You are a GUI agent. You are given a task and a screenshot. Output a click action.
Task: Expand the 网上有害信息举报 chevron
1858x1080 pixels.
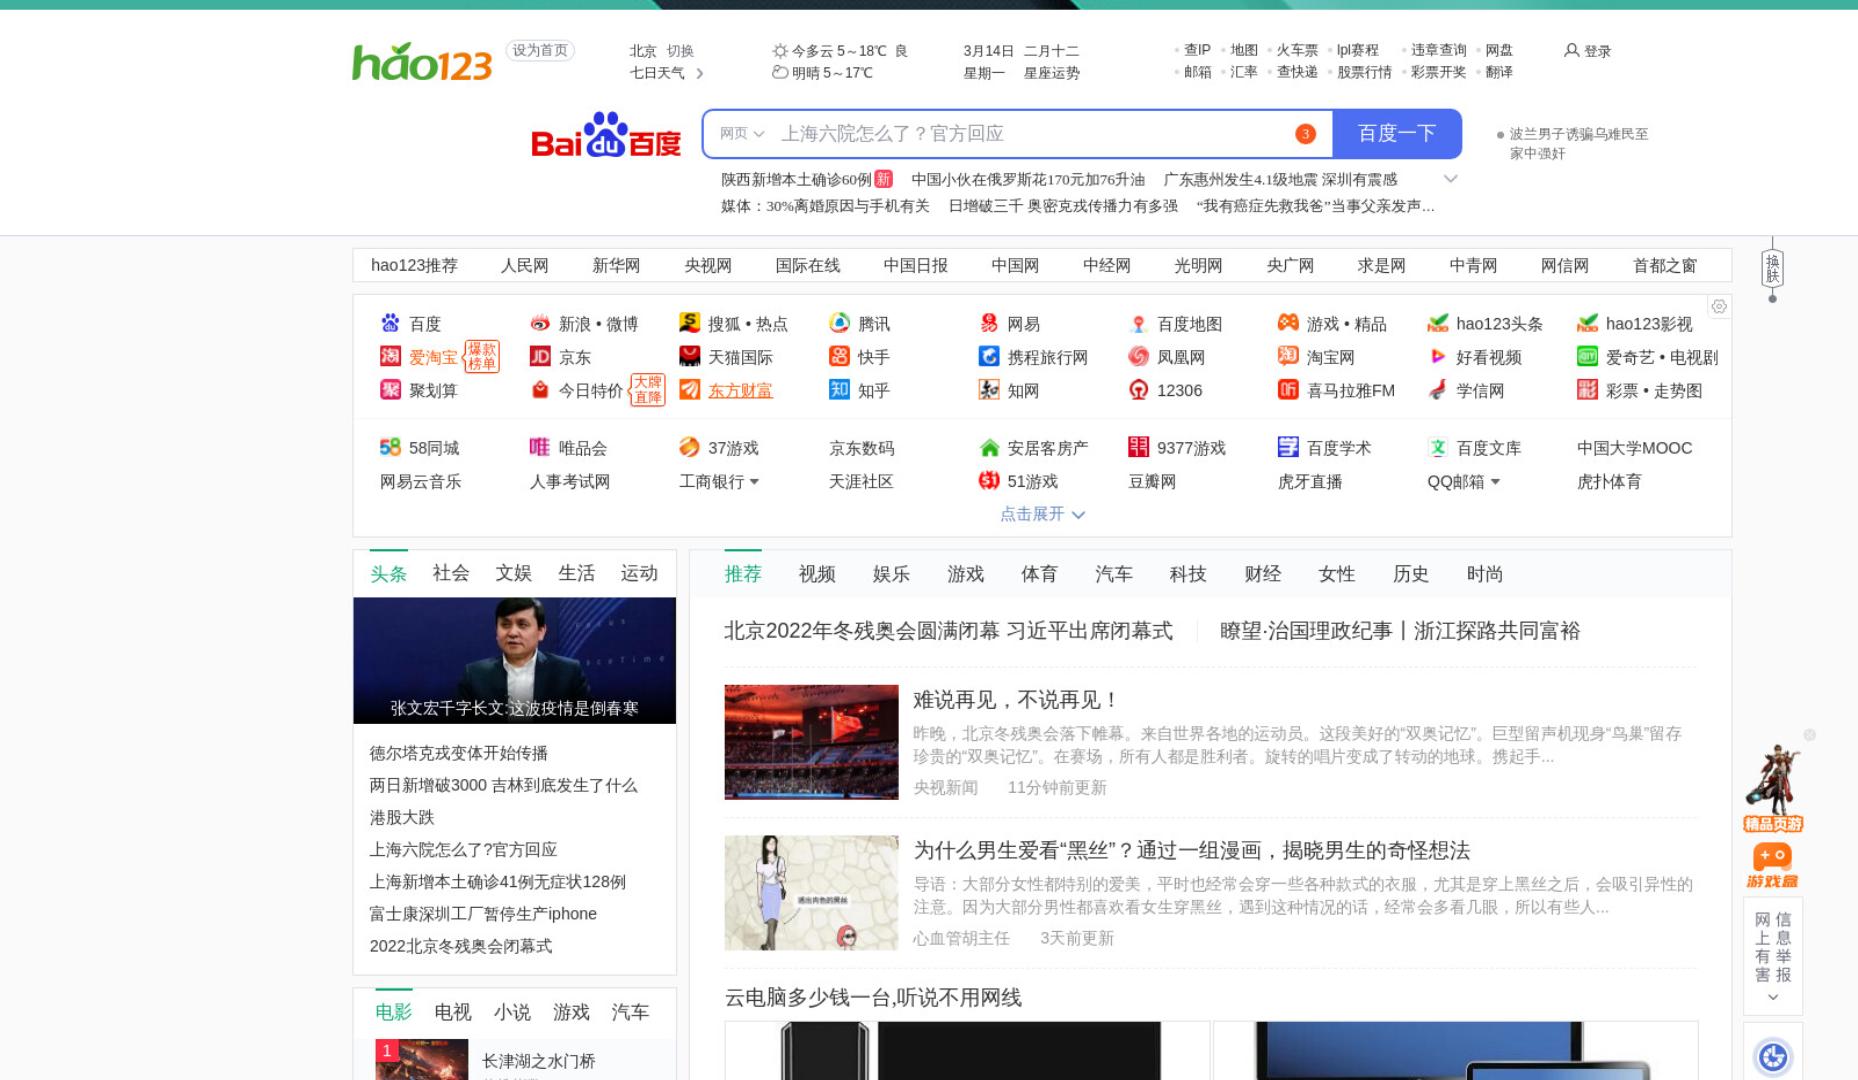click(1773, 997)
